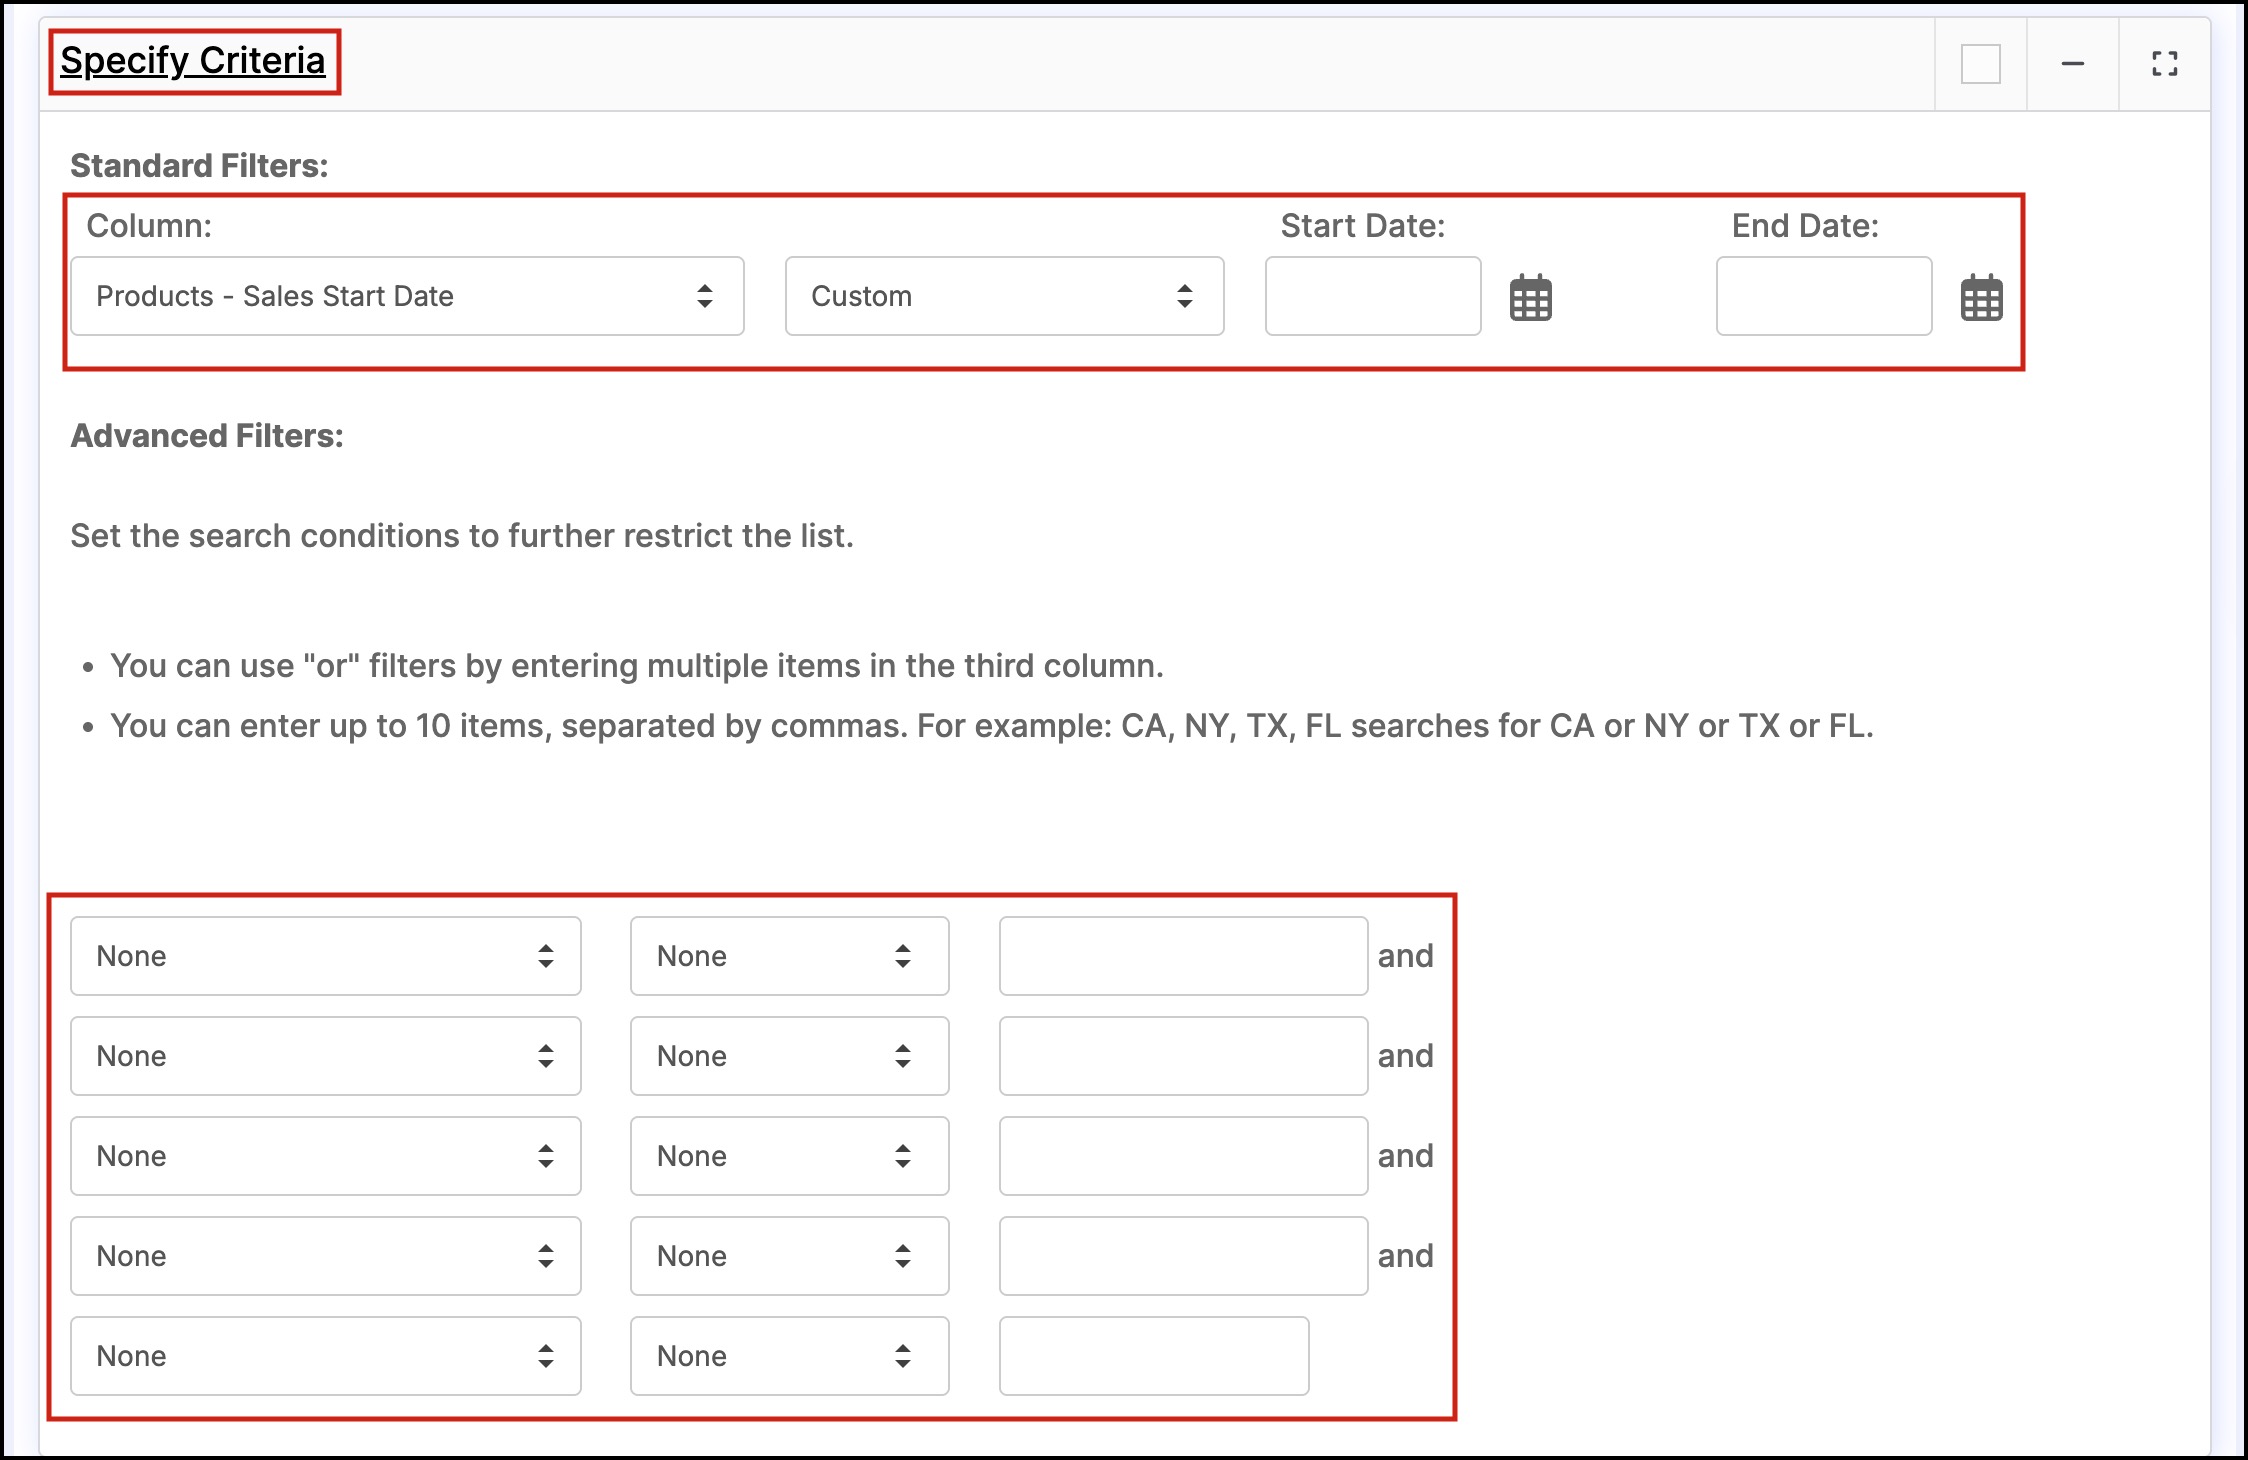2248x1460 pixels.
Task: Focus the last row filter value field
Action: (1153, 1356)
